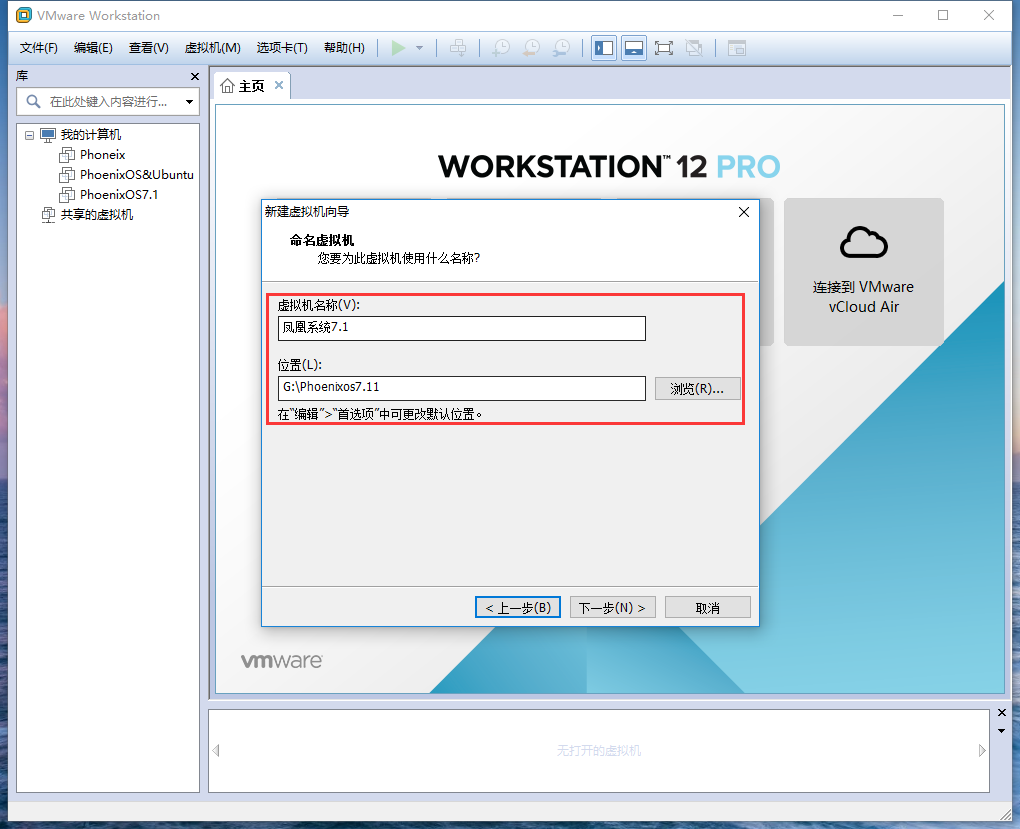The width and height of the screenshot is (1020, 829).
Task: Click the VMware Workstation title bar icon
Action: 23,15
